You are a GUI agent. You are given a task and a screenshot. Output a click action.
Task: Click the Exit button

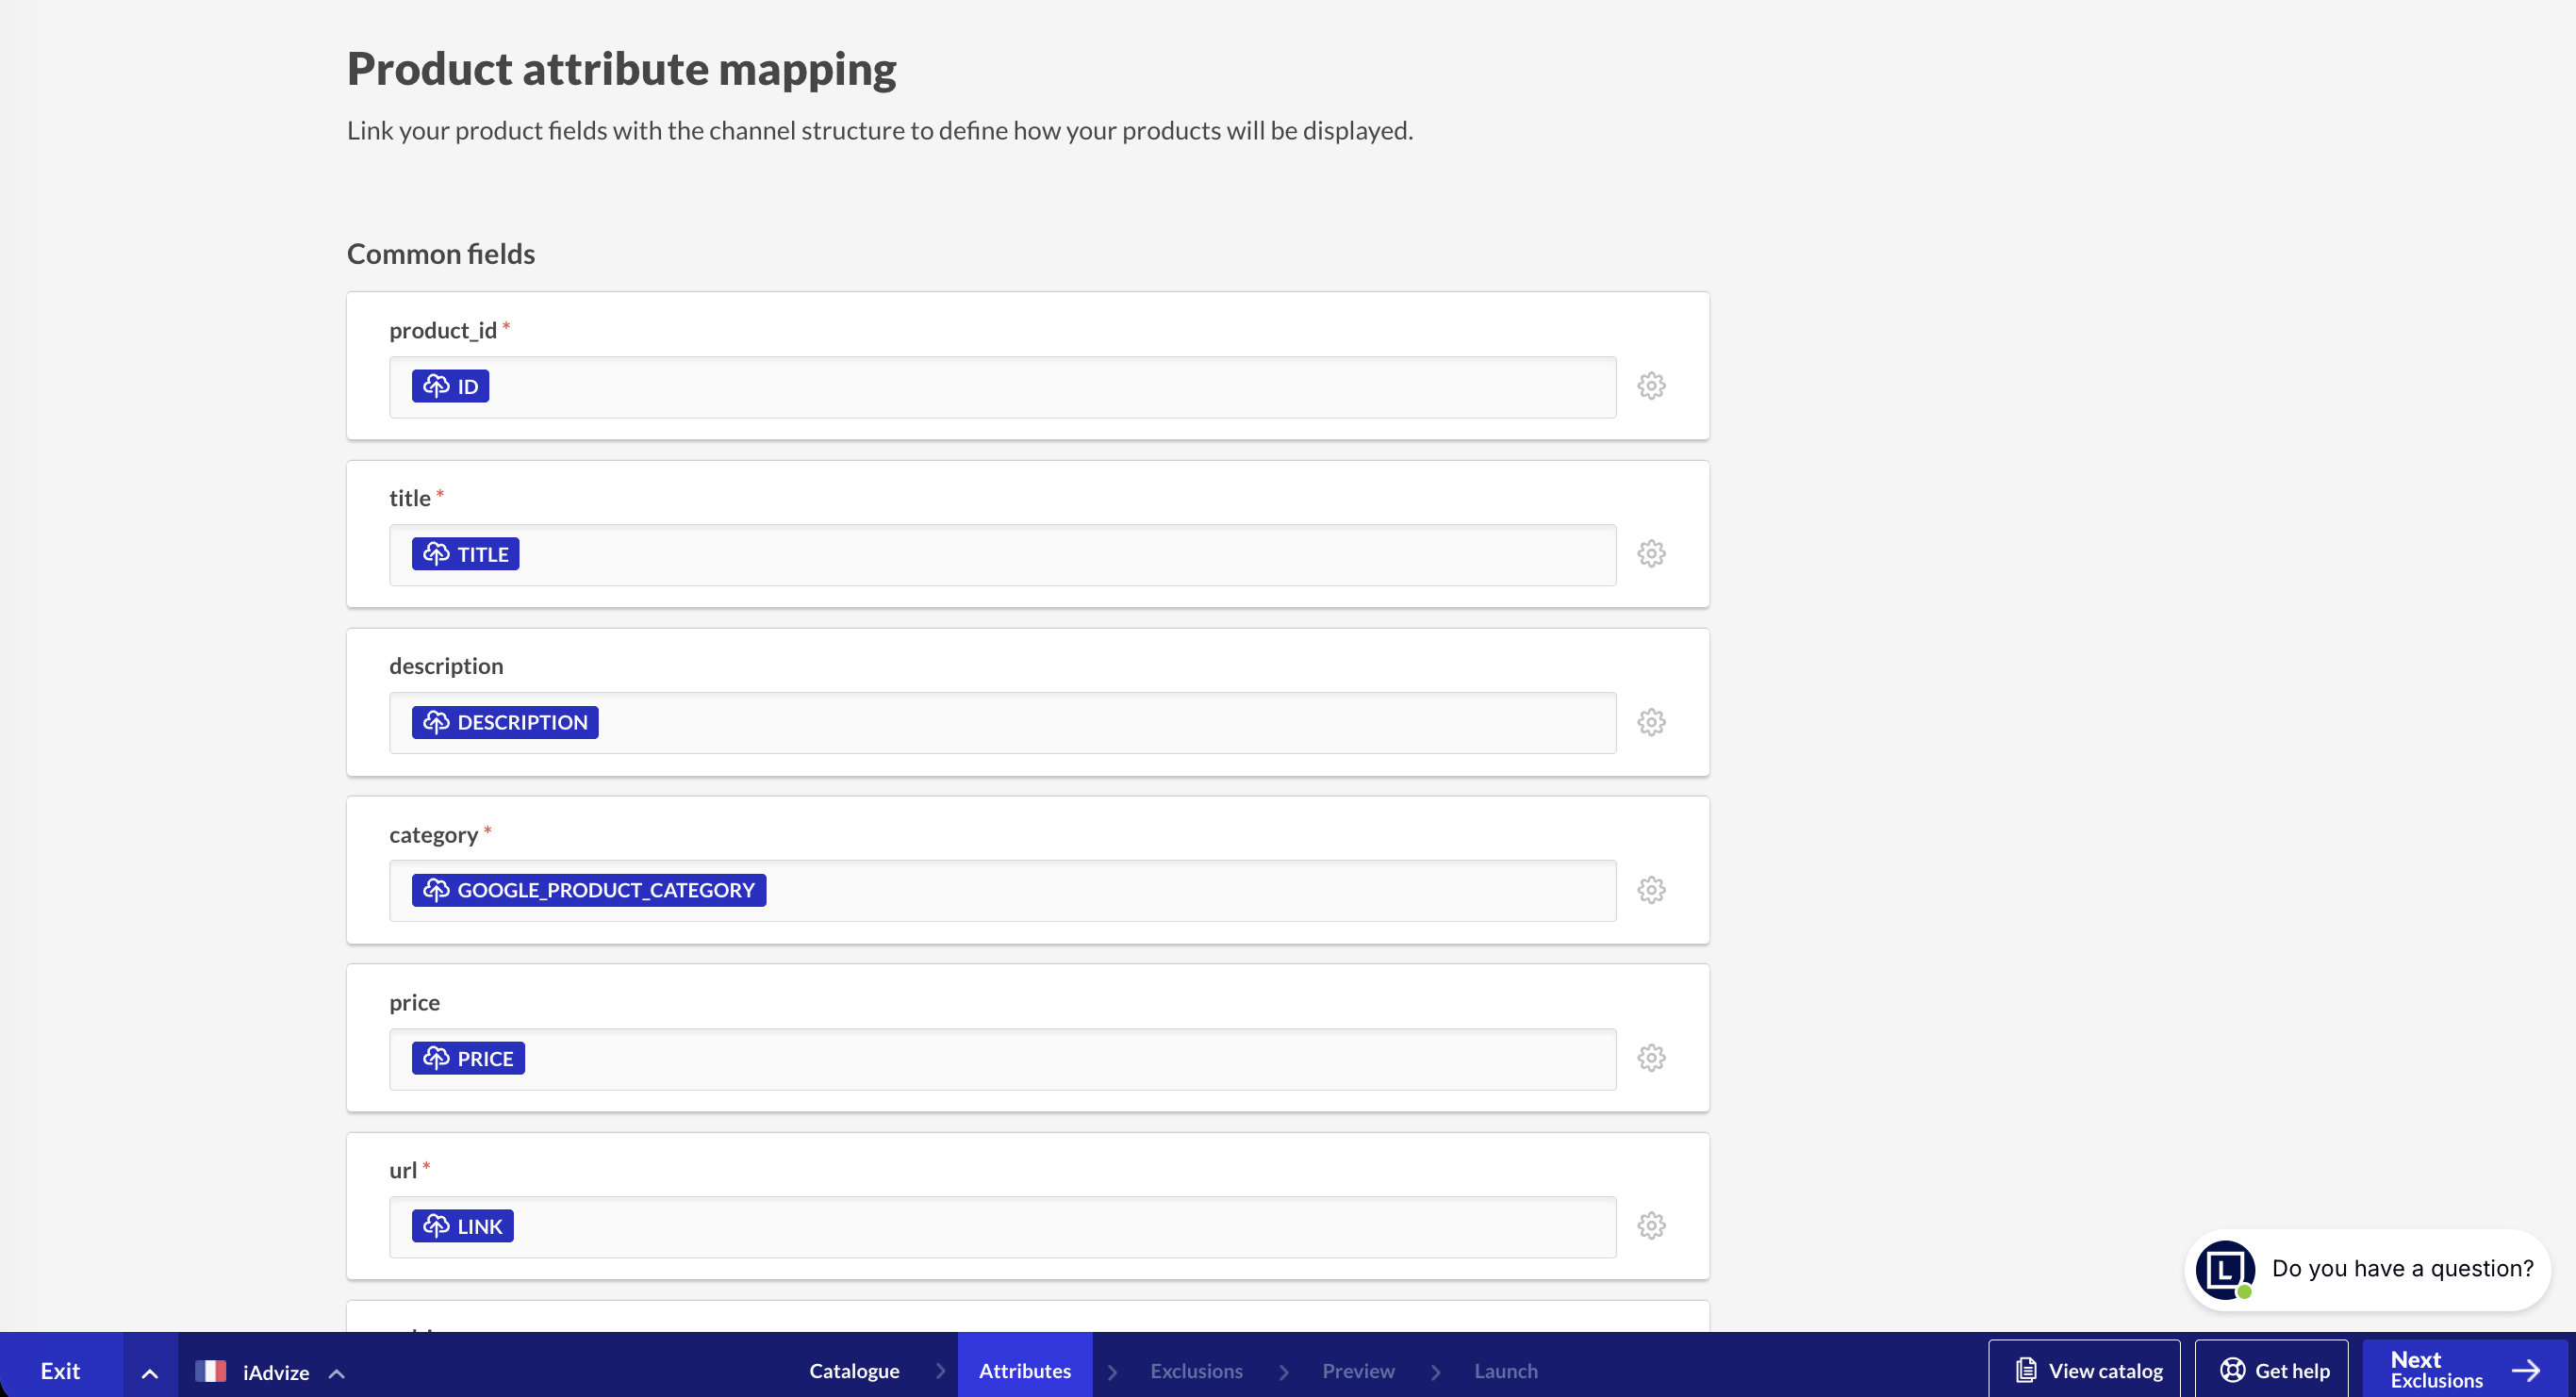60,1371
